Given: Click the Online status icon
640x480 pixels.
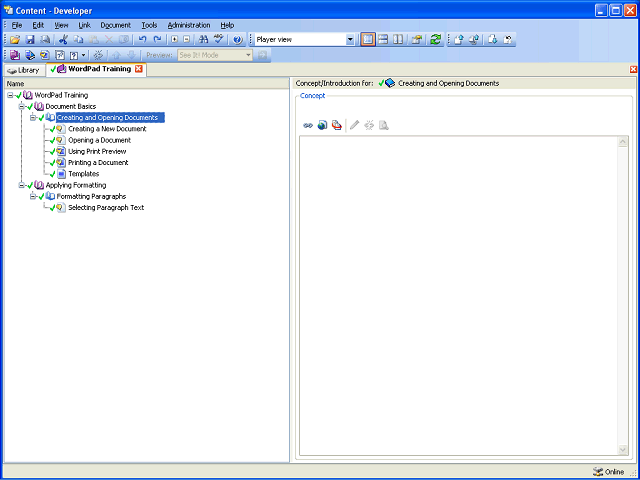Looking at the screenshot, I should [x=598, y=471].
